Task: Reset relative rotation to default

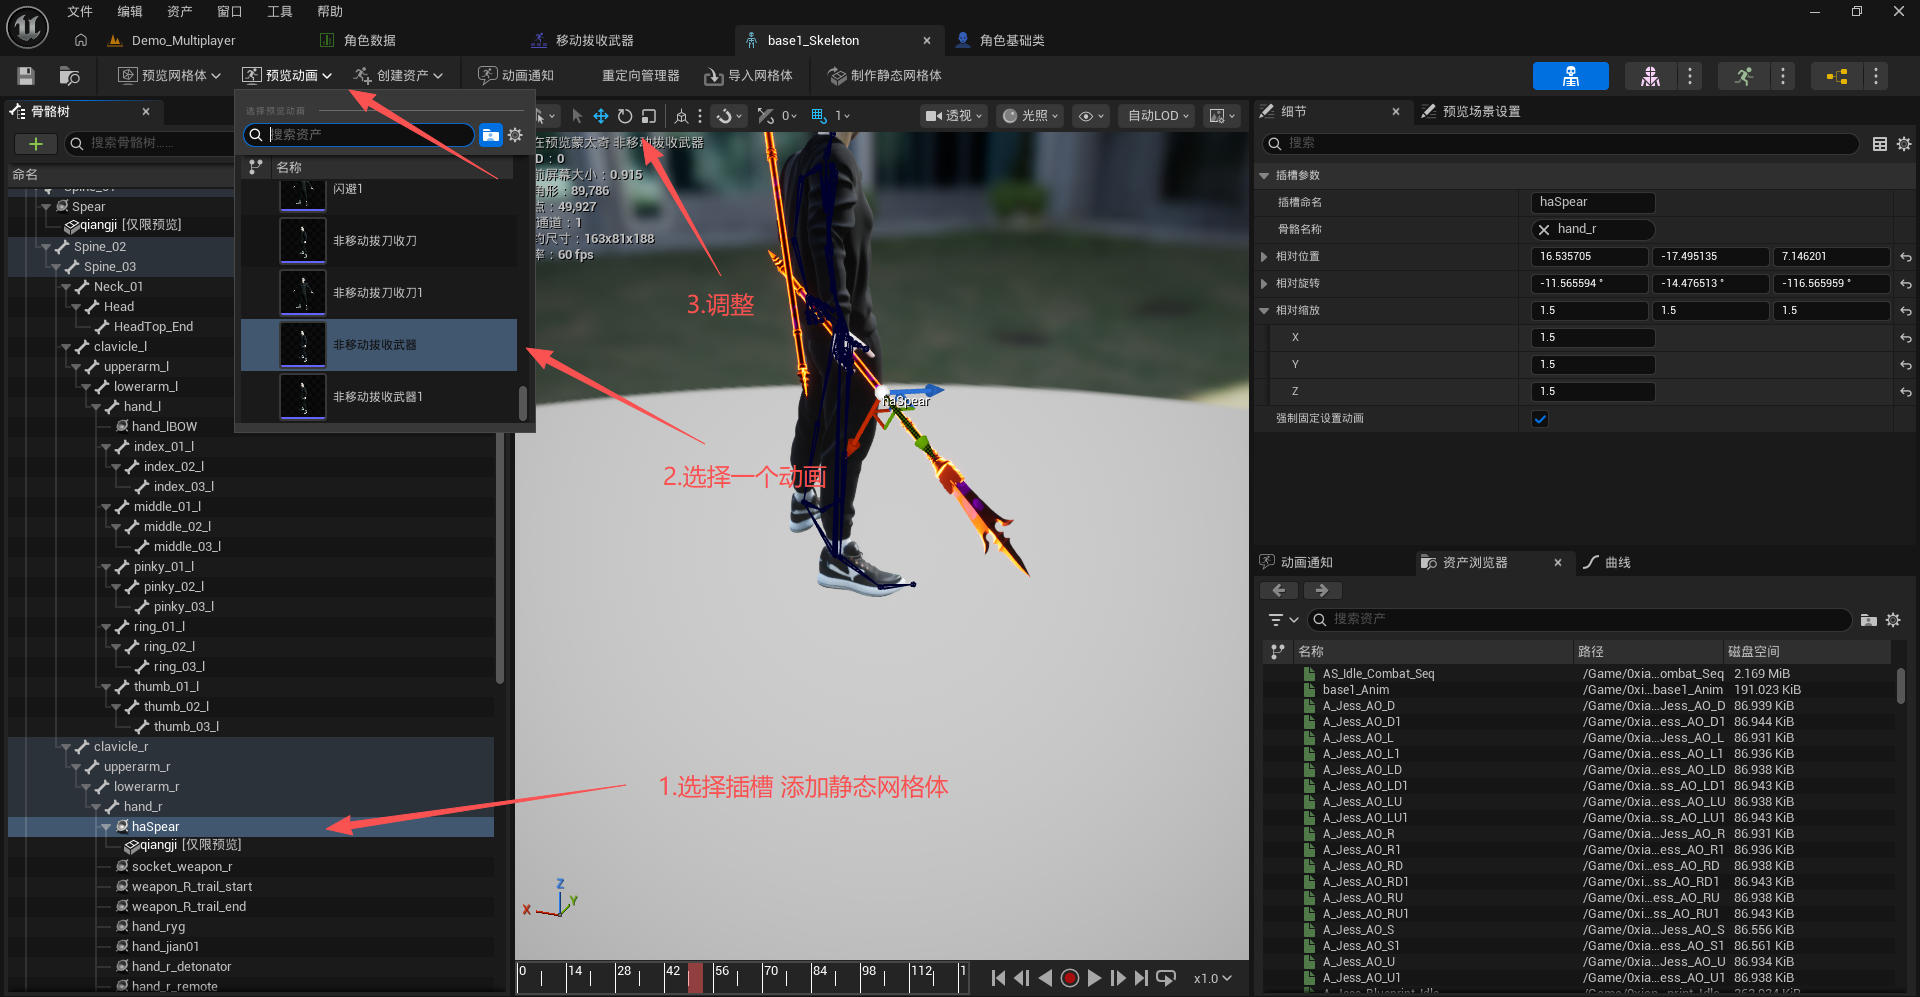Action: coord(1906,284)
